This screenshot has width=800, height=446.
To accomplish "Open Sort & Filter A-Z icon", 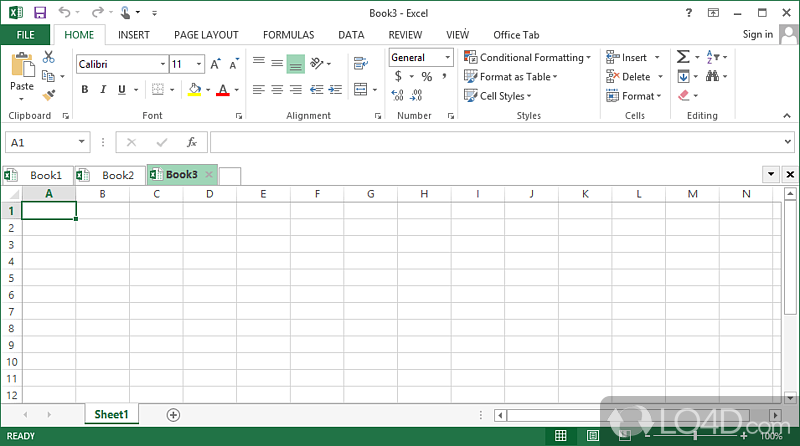I will 712,57.
